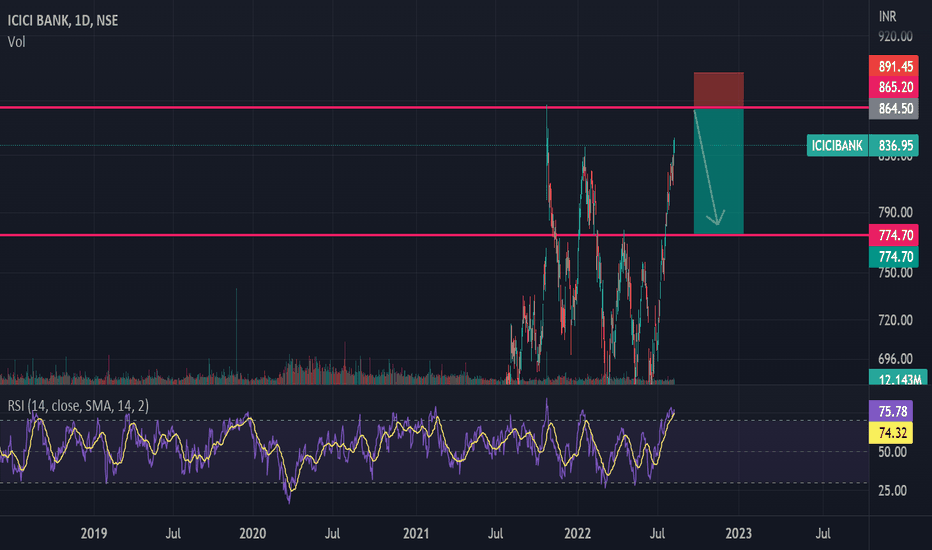The height and width of the screenshot is (550, 932).
Task: Select the 864.50 price label
Action: pos(894,109)
